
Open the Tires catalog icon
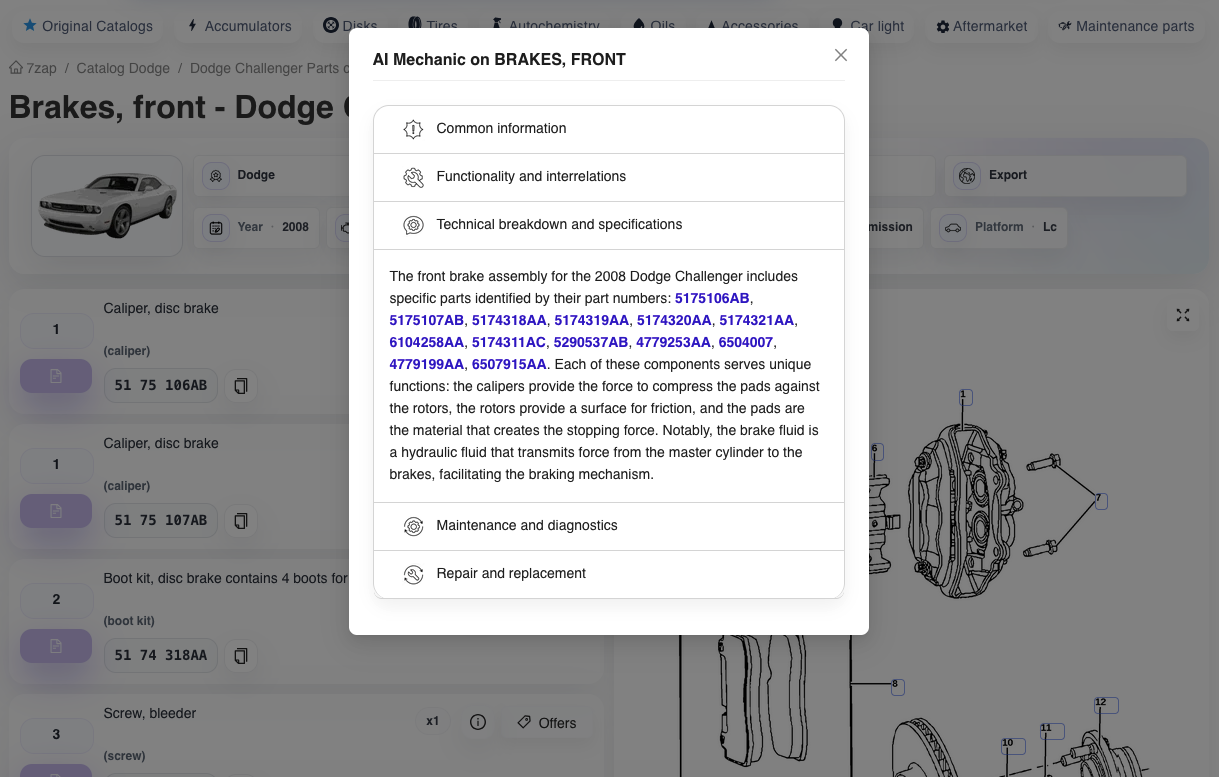[x=413, y=27]
